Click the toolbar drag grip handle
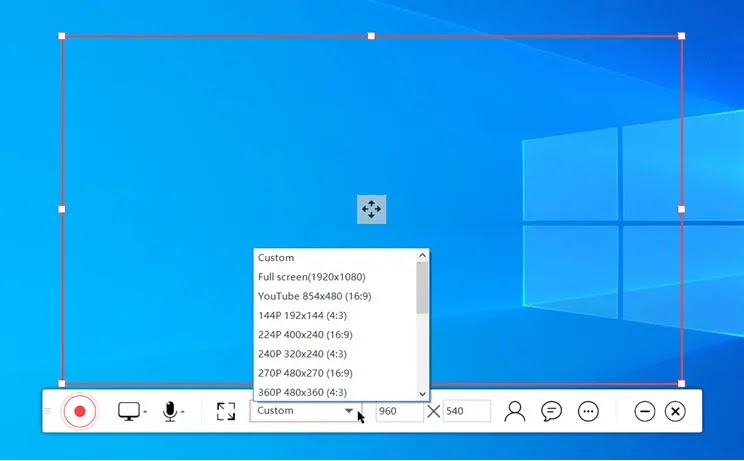This screenshot has width=744, height=461. (x=47, y=411)
